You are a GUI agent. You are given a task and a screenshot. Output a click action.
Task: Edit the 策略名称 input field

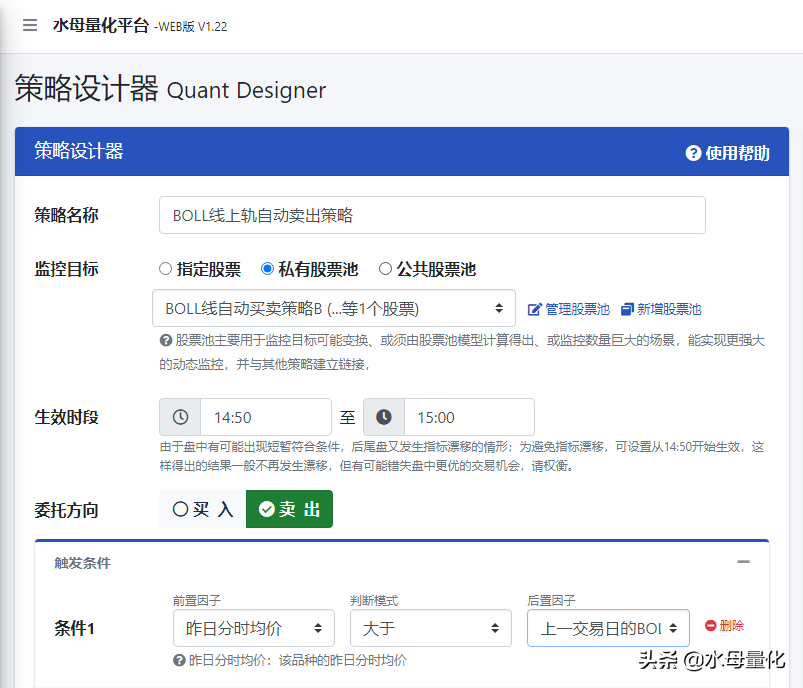click(x=432, y=215)
